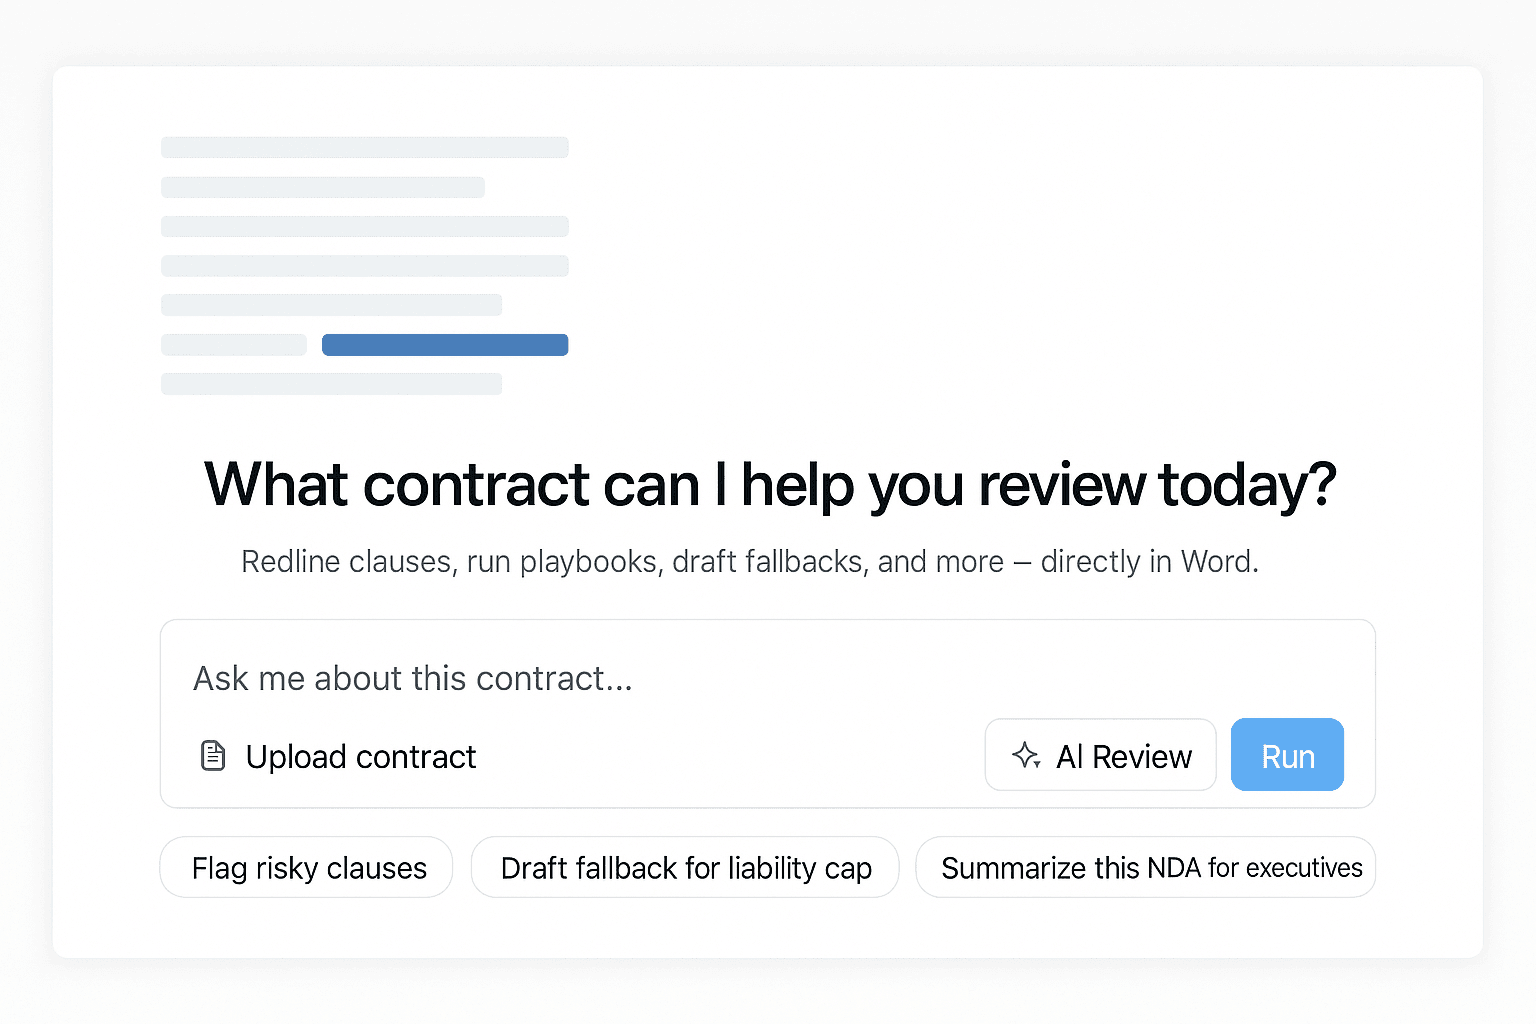Click the fourth gray line of document illustration
The width and height of the screenshot is (1536, 1024).
click(365, 266)
